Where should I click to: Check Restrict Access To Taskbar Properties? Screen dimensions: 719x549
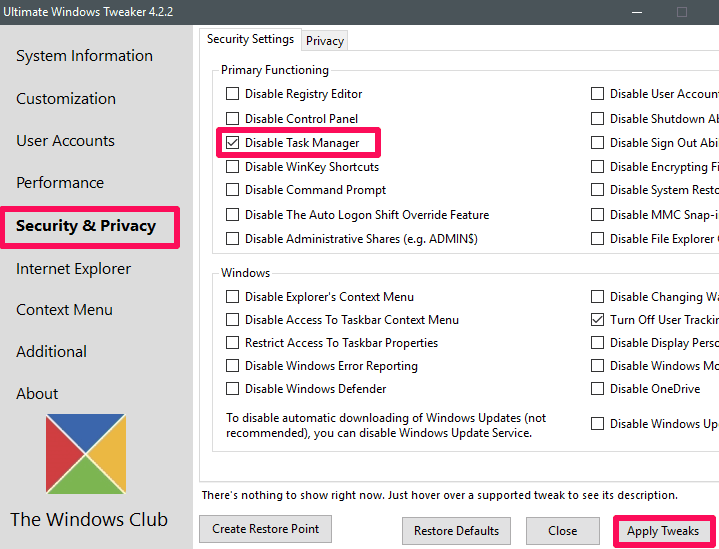(x=232, y=343)
